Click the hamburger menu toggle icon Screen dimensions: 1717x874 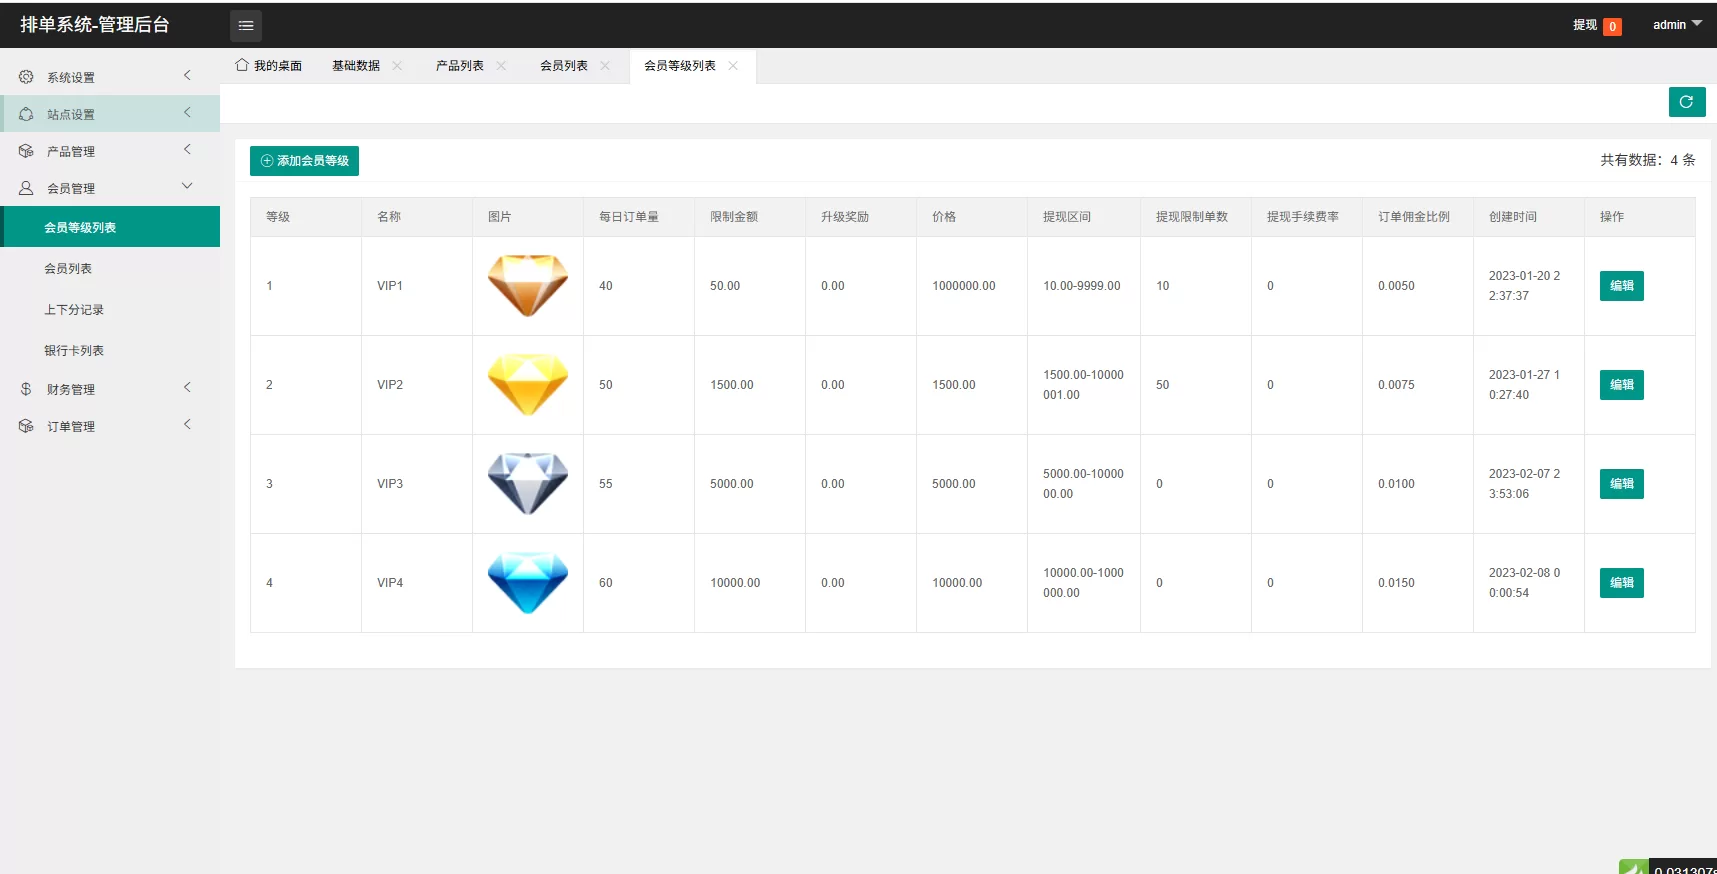[x=245, y=26]
